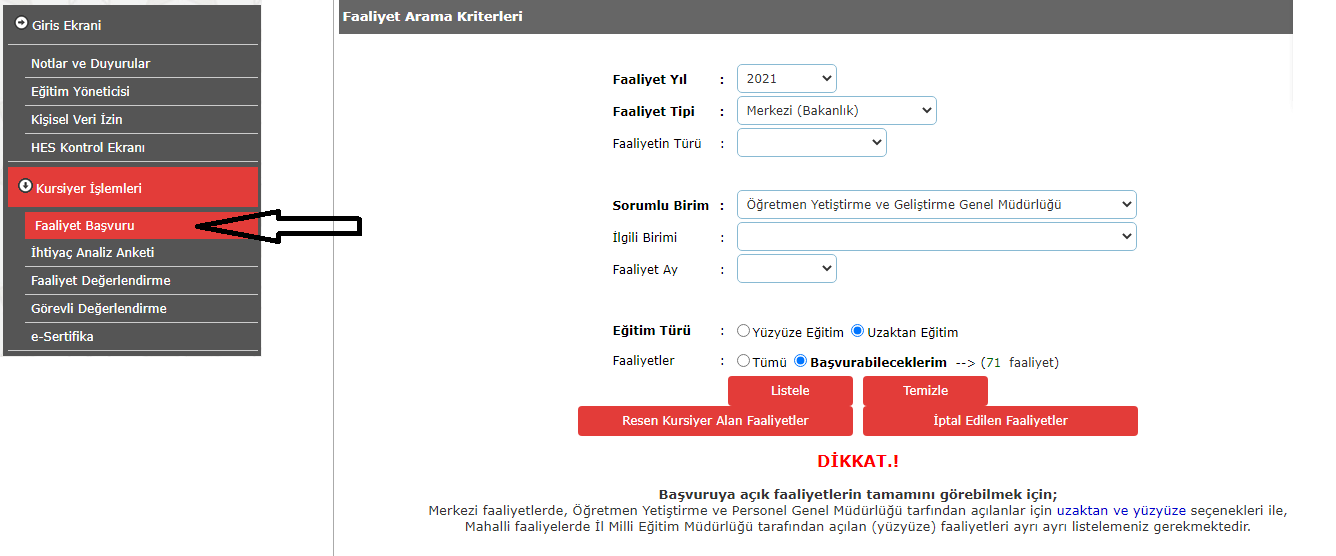Open the Sorumlu Birim dropdown
The image size is (1336, 556).
[936, 205]
